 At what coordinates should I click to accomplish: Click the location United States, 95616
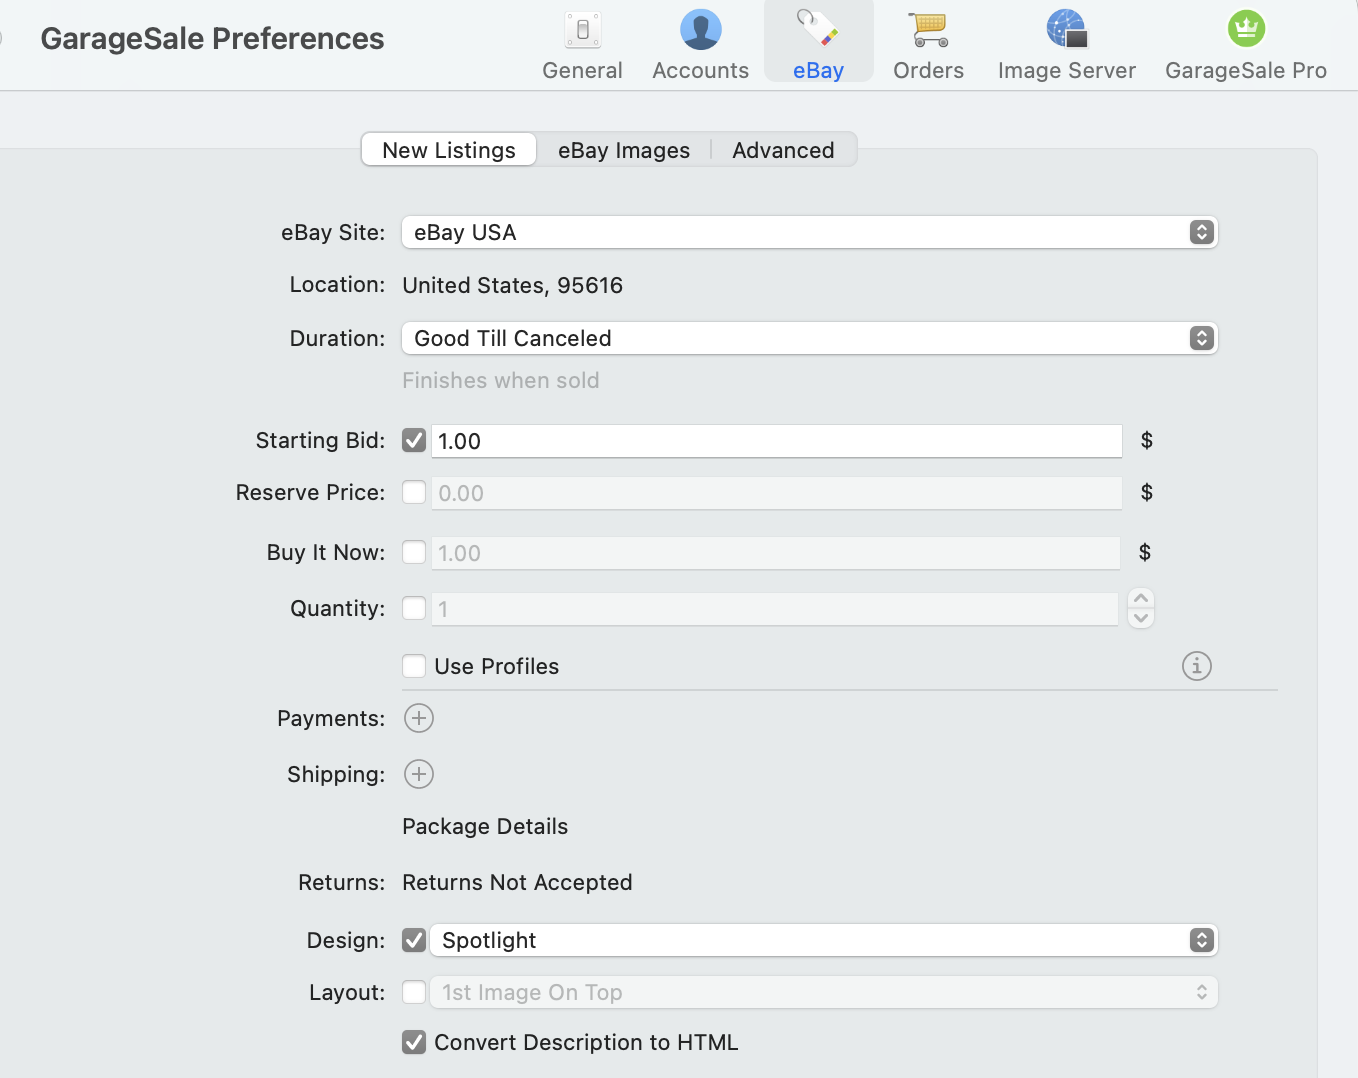[x=512, y=286]
